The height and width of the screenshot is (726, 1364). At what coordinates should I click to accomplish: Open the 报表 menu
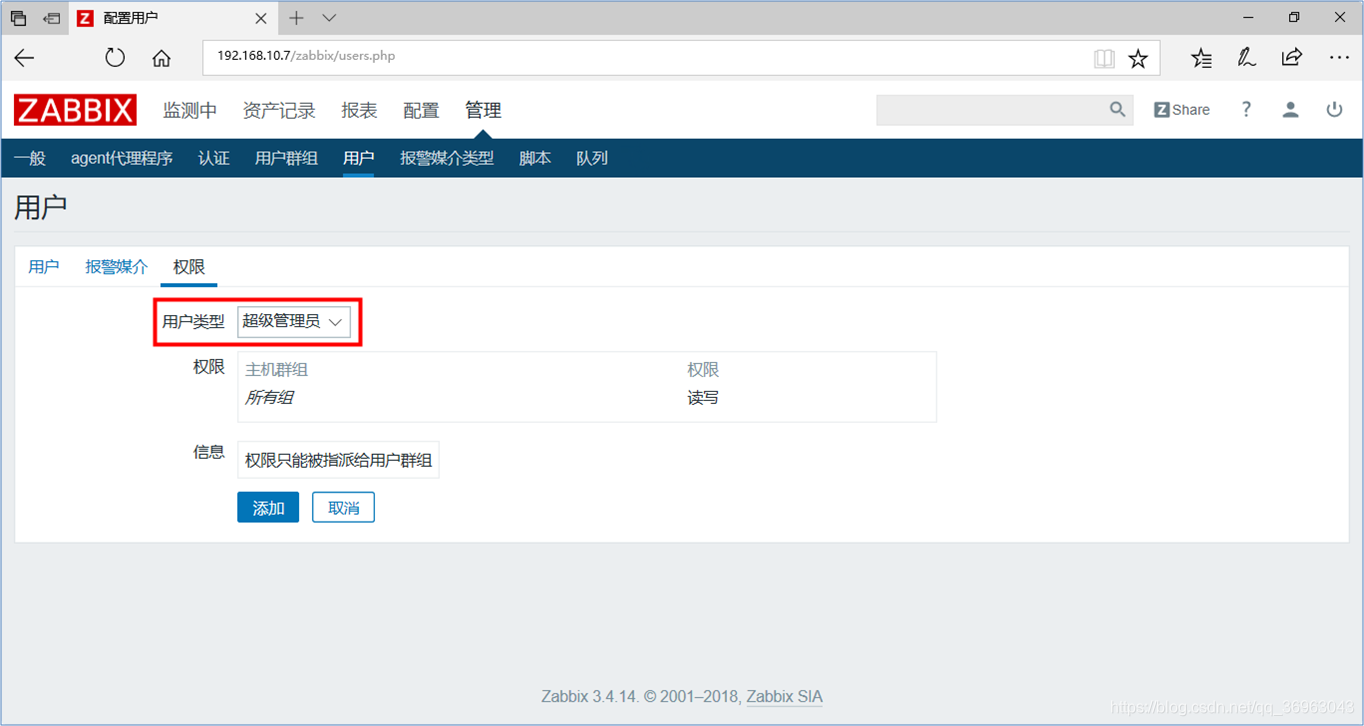(x=359, y=111)
